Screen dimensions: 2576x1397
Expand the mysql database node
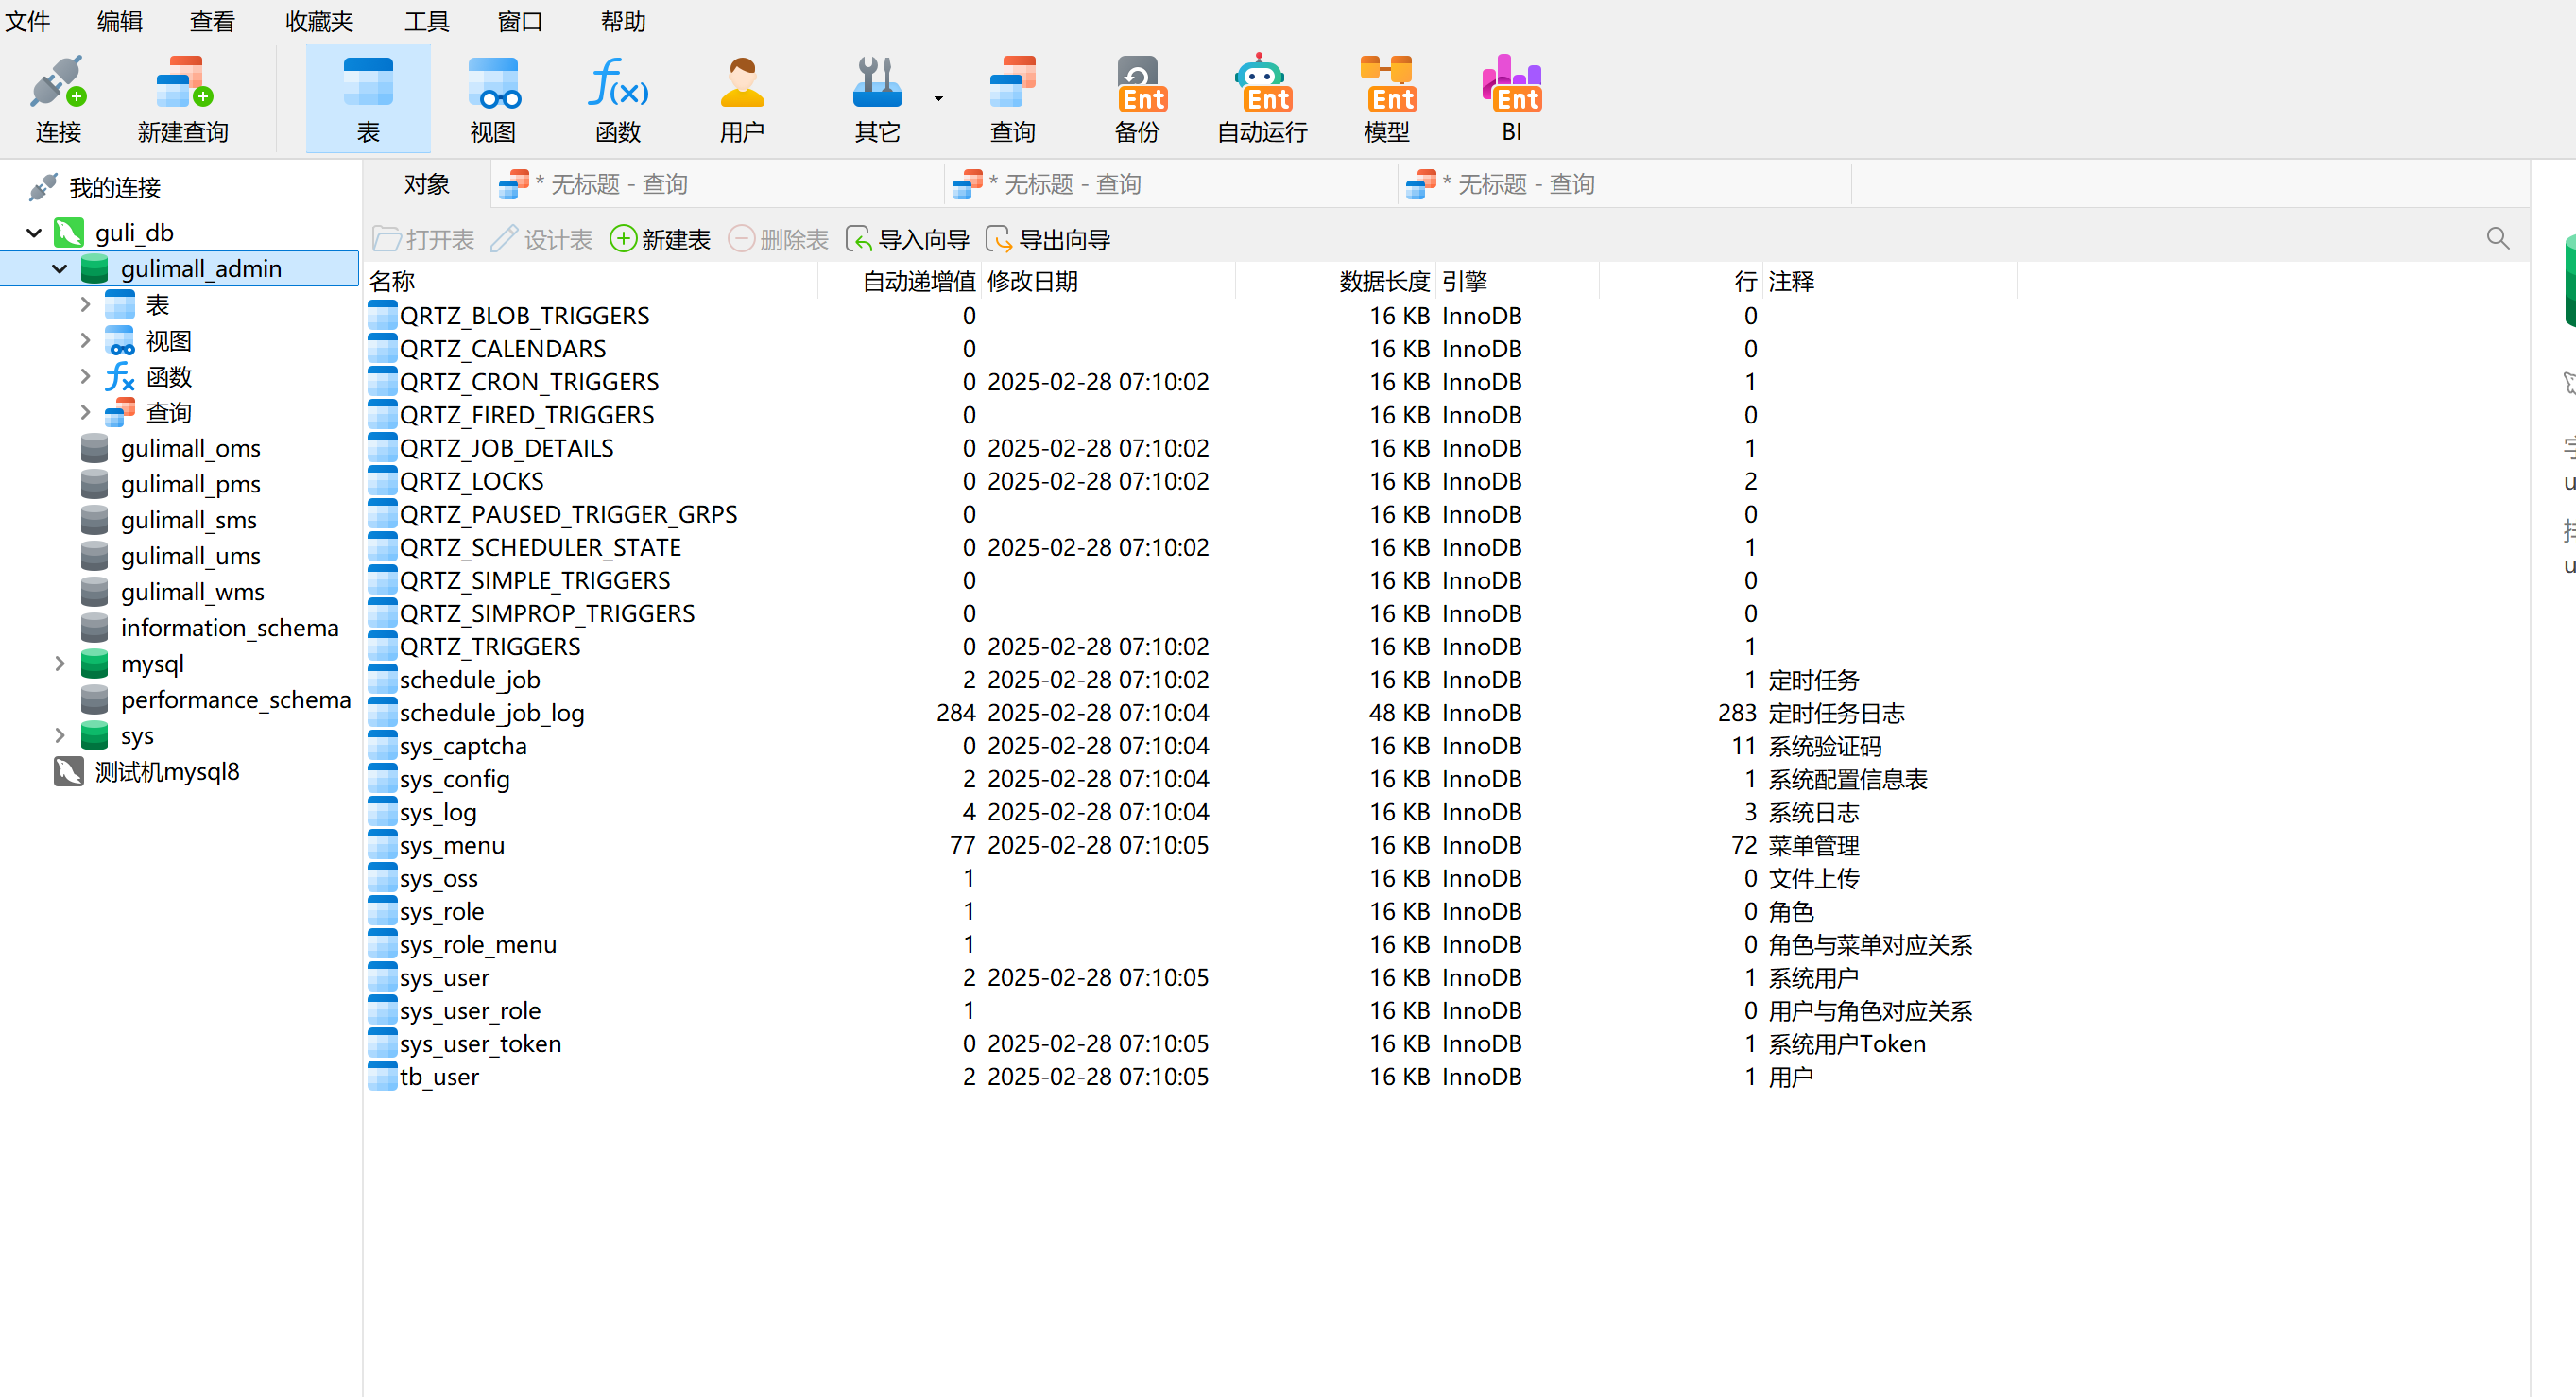point(60,664)
